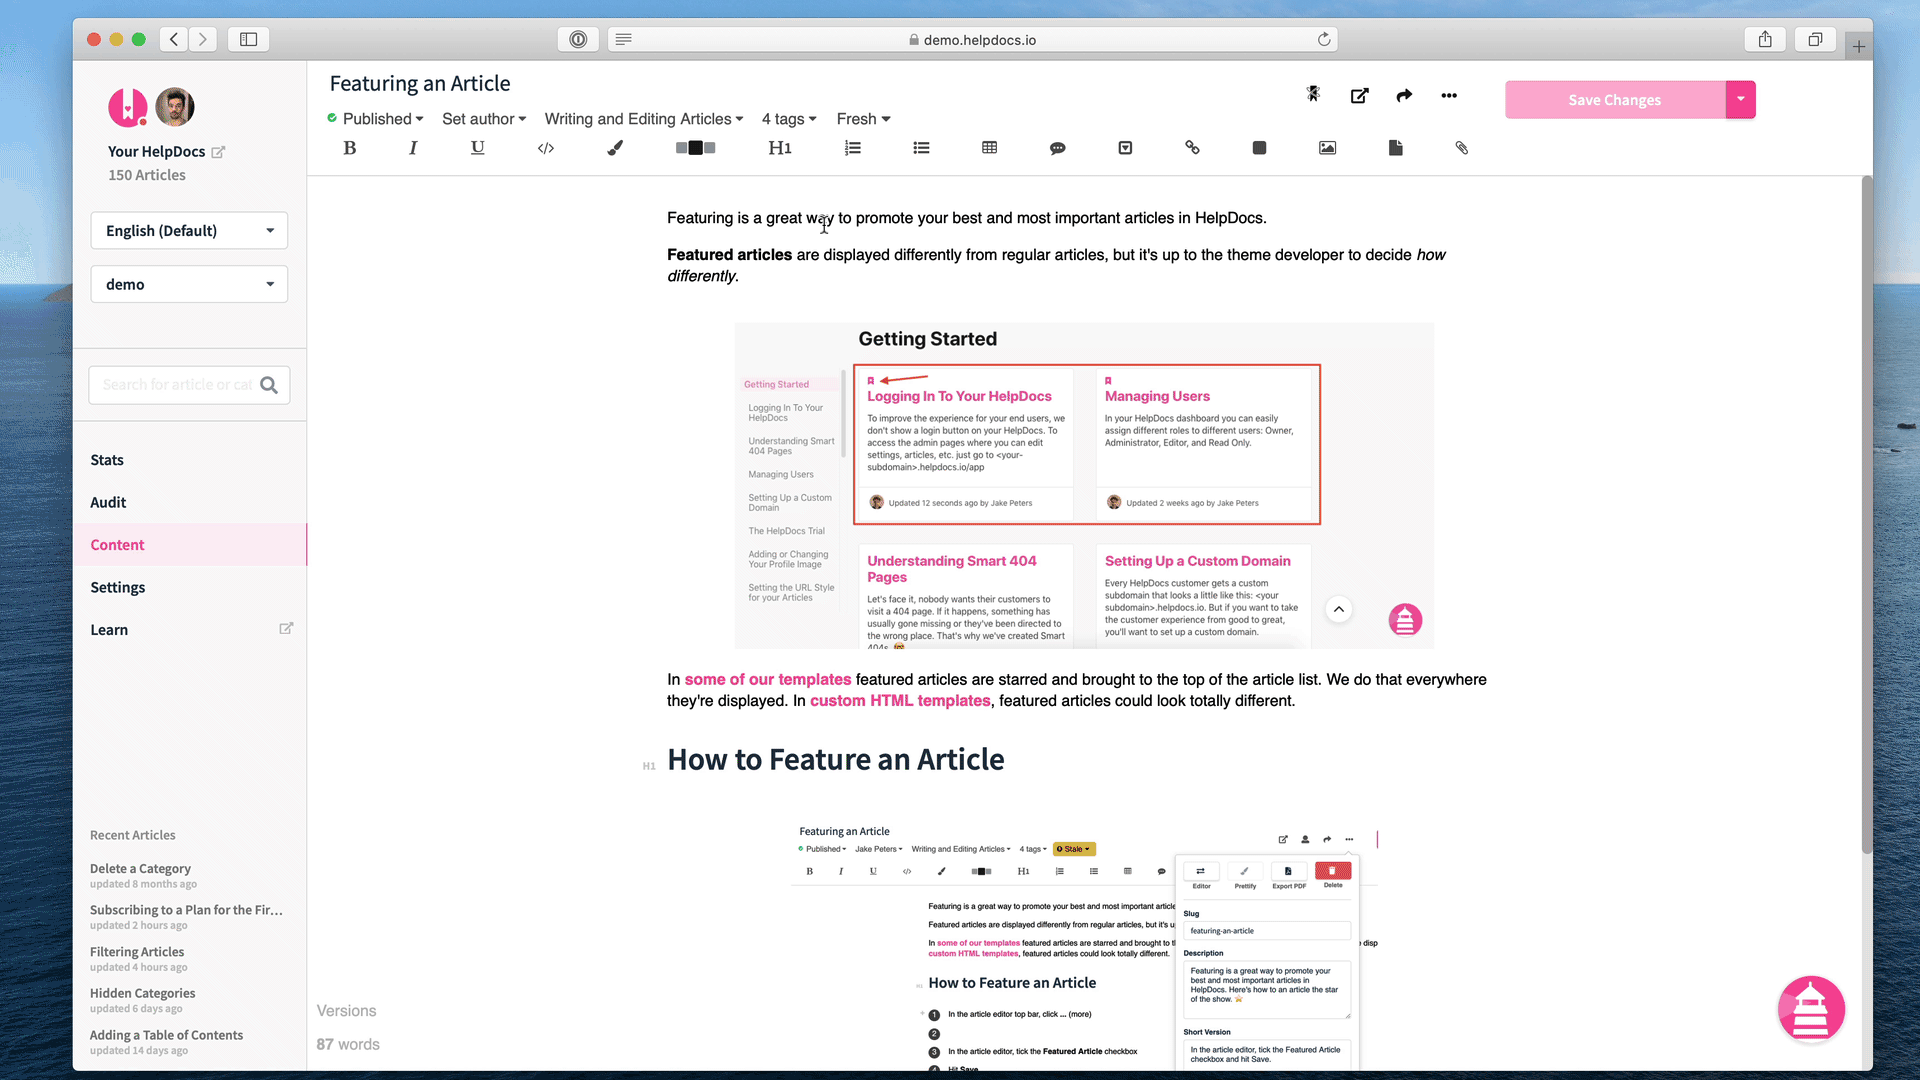Attach a file with paperclip icon
This screenshot has width=1920, height=1080.
click(1461, 148)
